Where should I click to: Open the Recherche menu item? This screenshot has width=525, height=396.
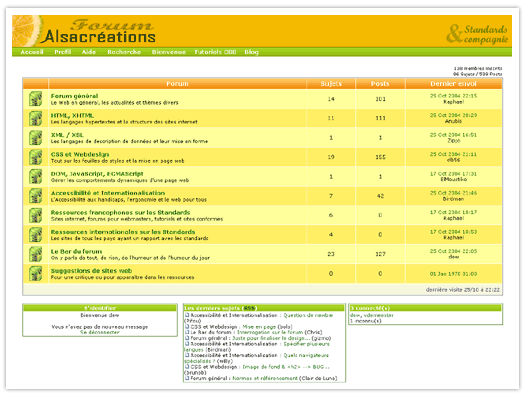point(124,52)
